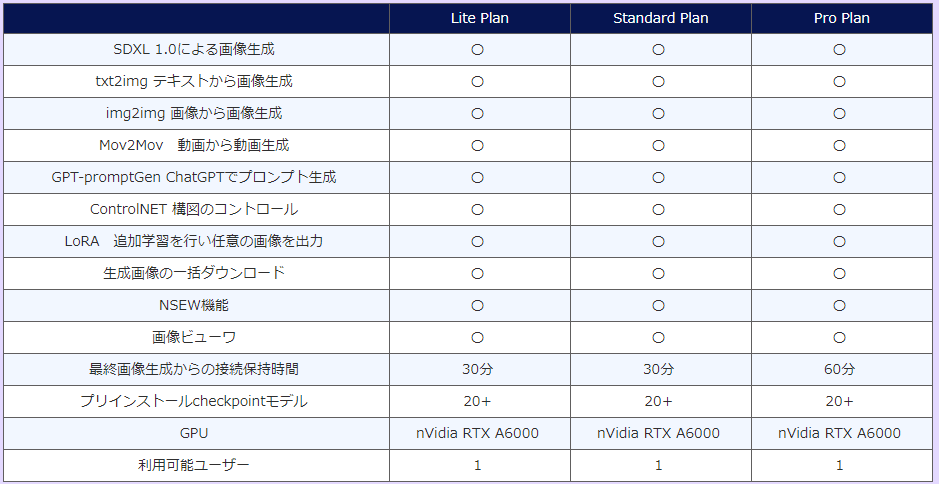939x484 pixels.
Task: Click the Lite Plan circle for Mov2Mov
Action: point(478,145)
